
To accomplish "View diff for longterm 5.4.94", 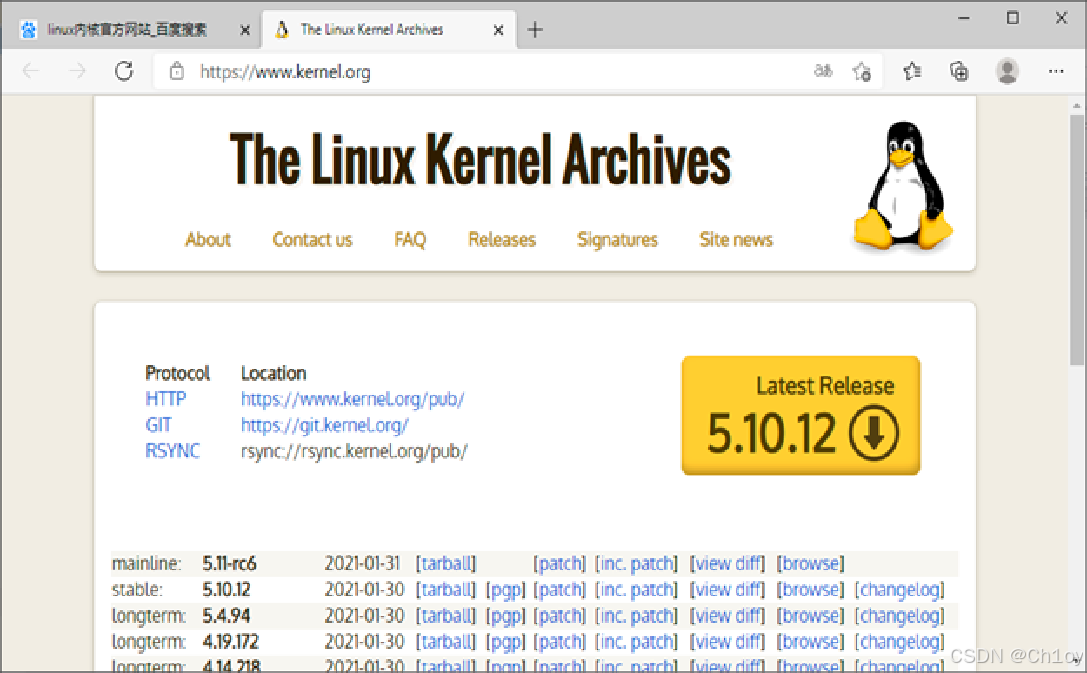I will (727, 615).
